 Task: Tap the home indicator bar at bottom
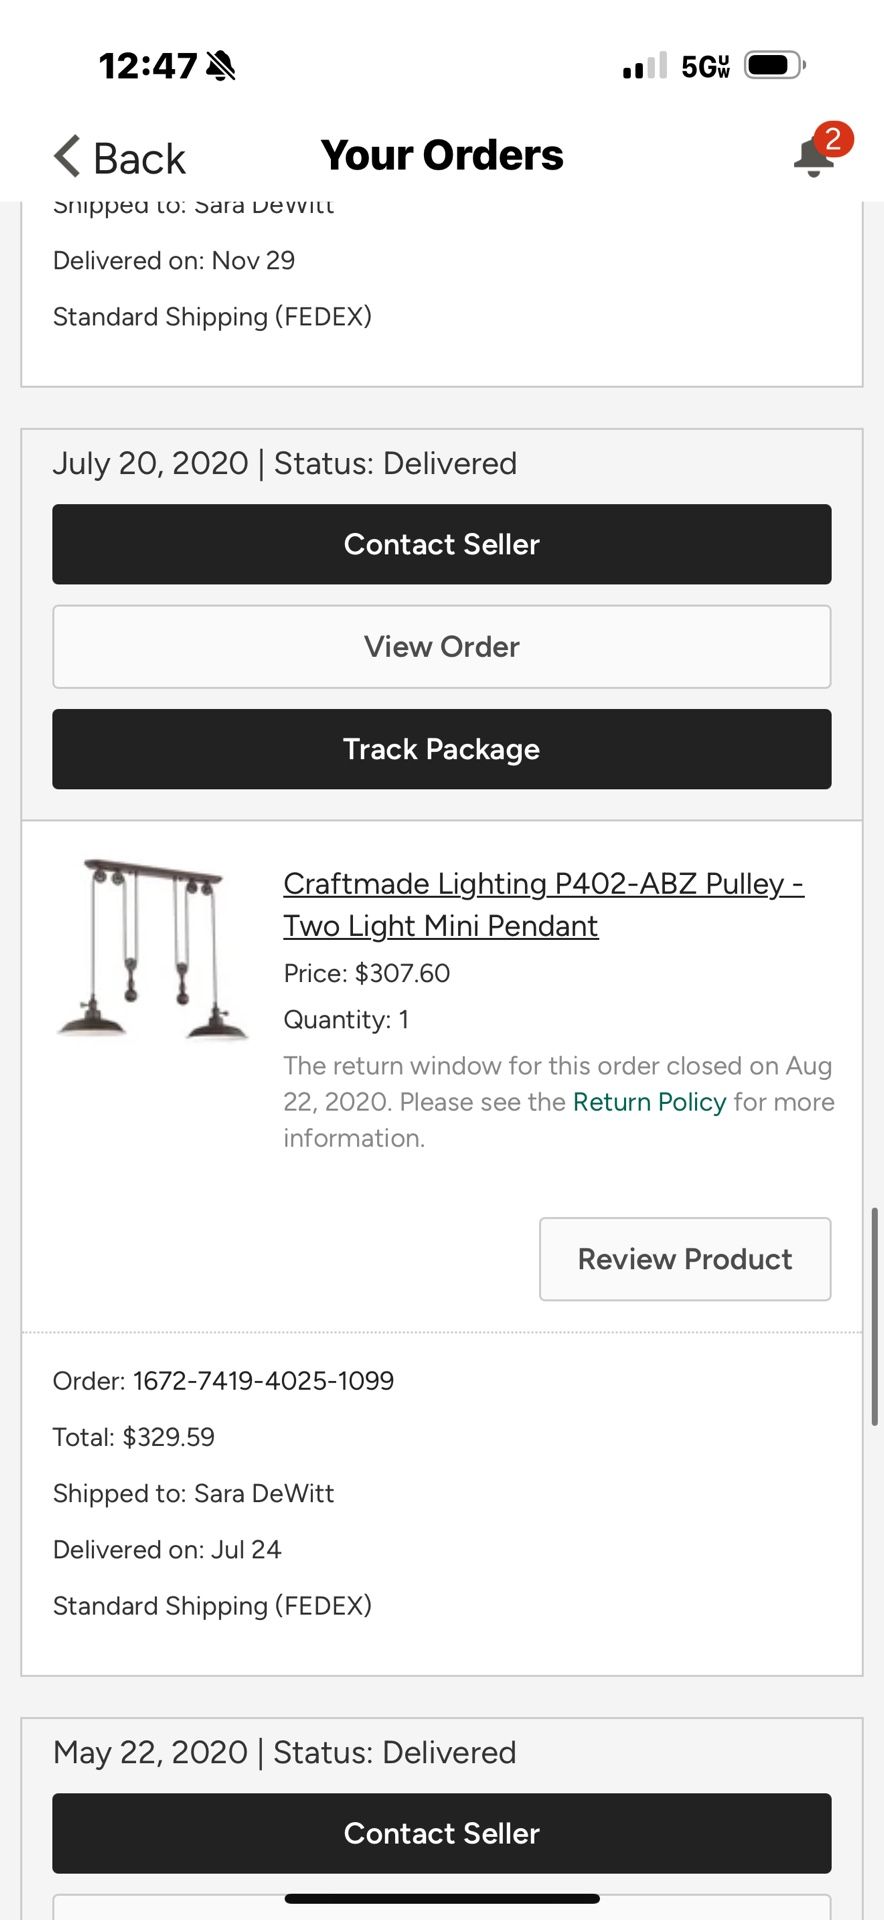(x=442, y=1898)
